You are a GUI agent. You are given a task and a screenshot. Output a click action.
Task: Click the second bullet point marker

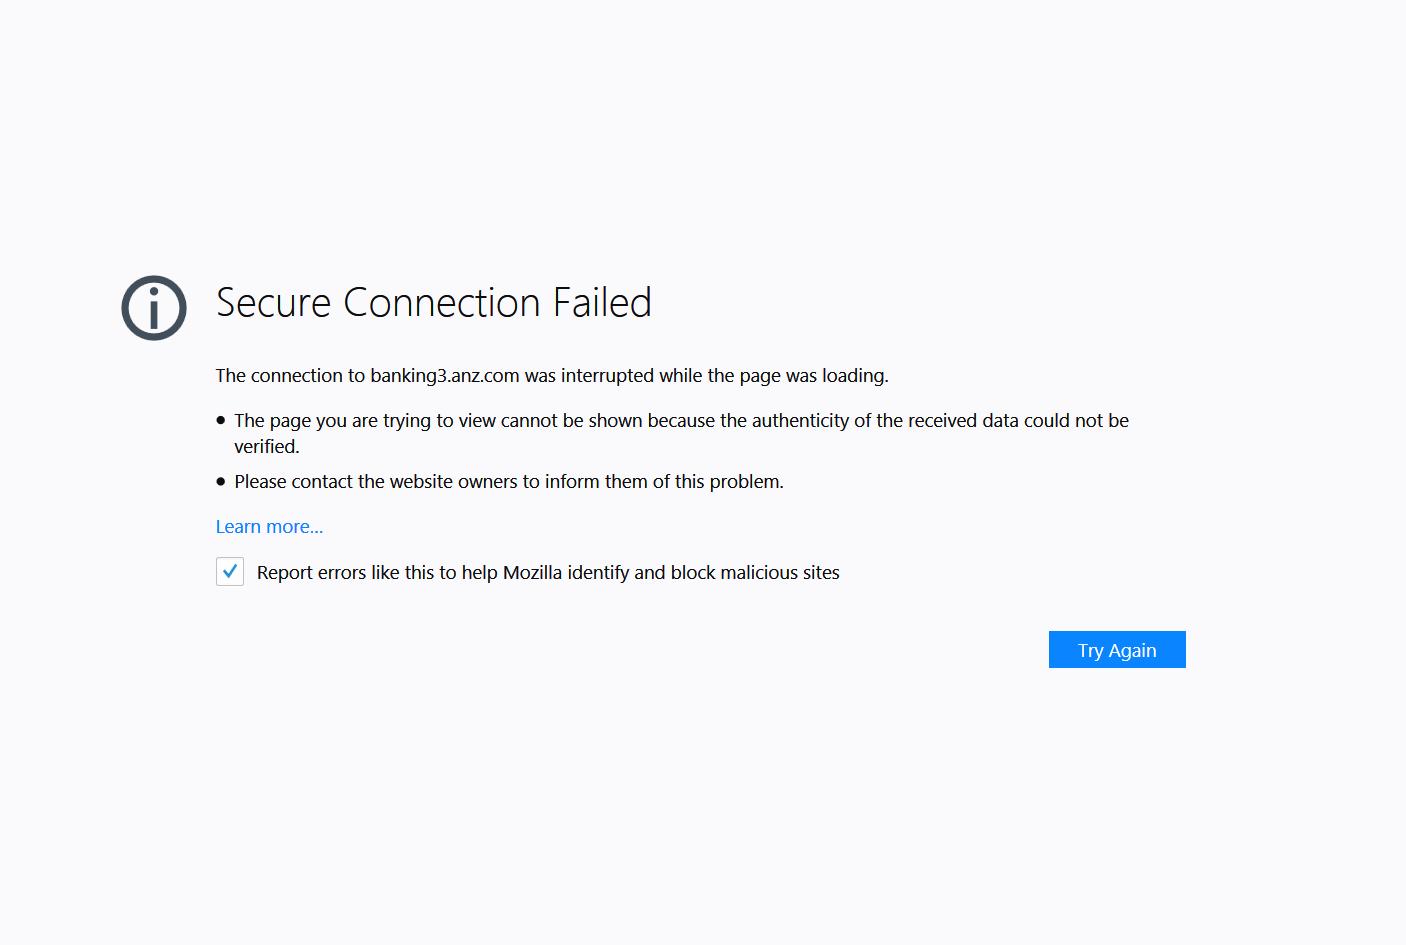point(221,482)
